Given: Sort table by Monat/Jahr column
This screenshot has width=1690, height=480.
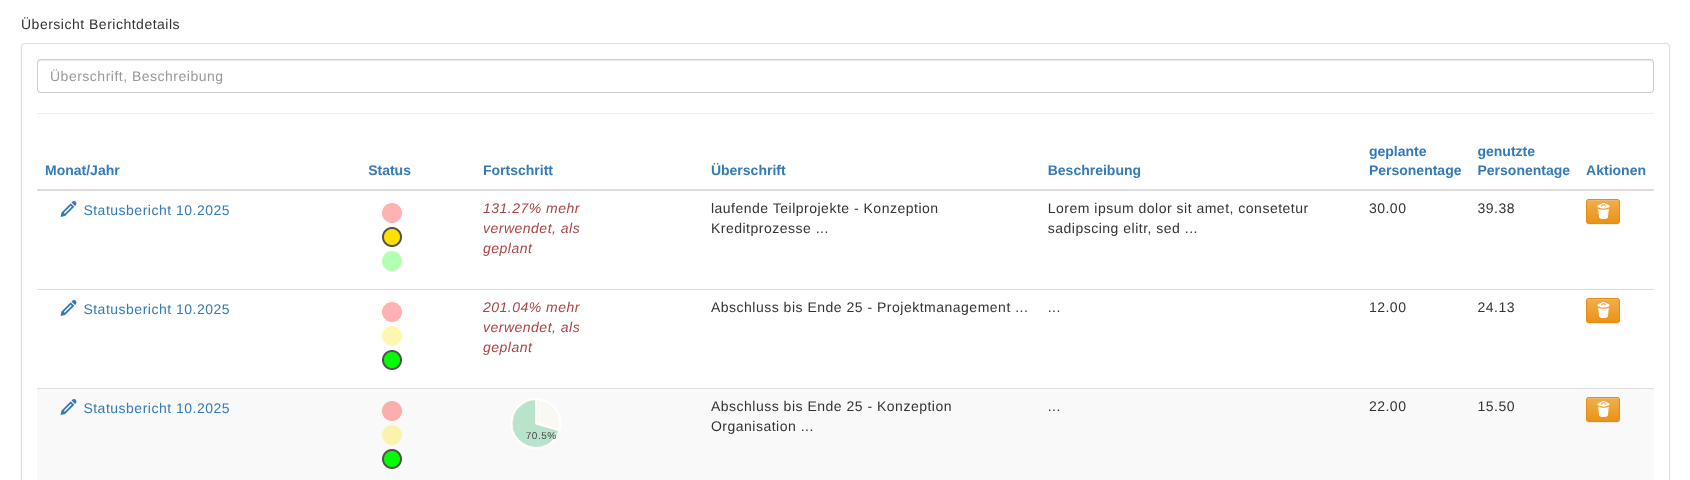Looking at the screenshot, I should point(82,170).
